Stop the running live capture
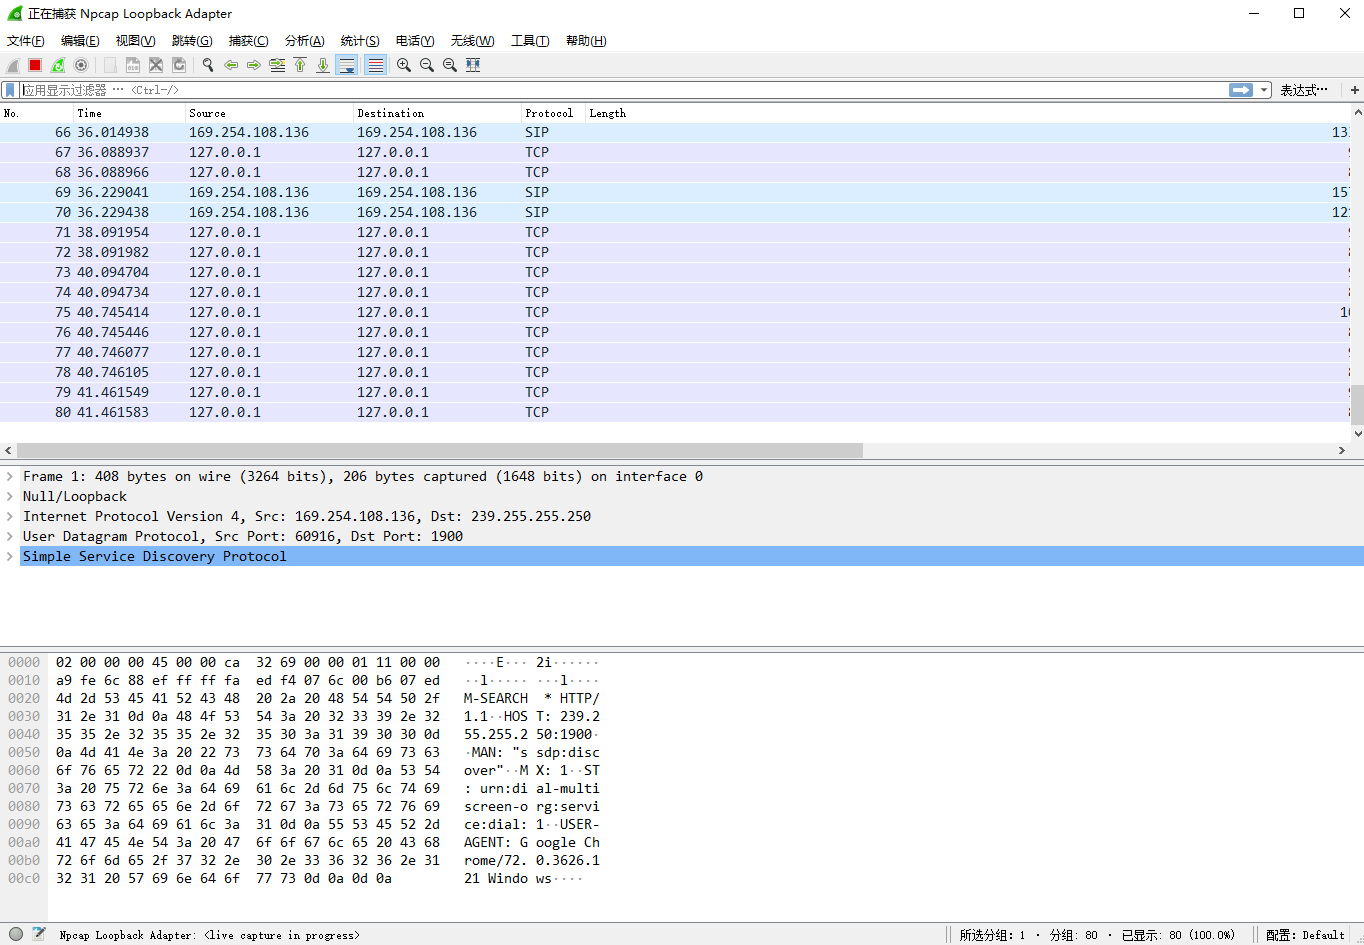Image resolution: width=1364 pixels, height=945 pixels. [x=34, y=64]
